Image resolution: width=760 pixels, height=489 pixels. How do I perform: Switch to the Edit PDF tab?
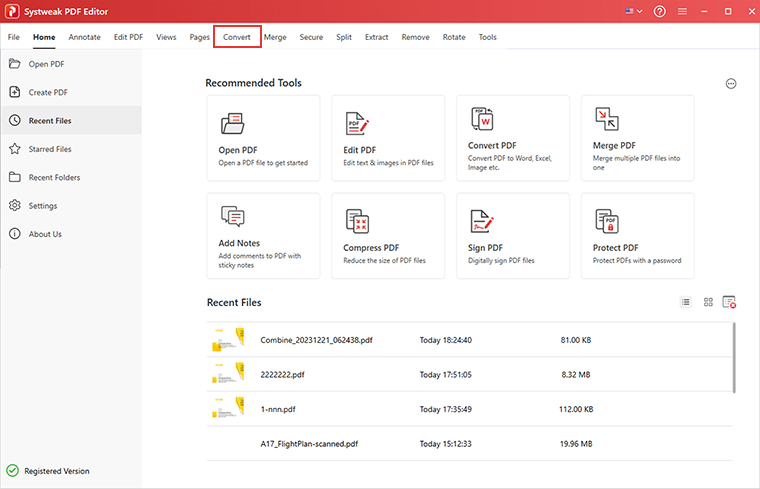[x=128, y=37]
